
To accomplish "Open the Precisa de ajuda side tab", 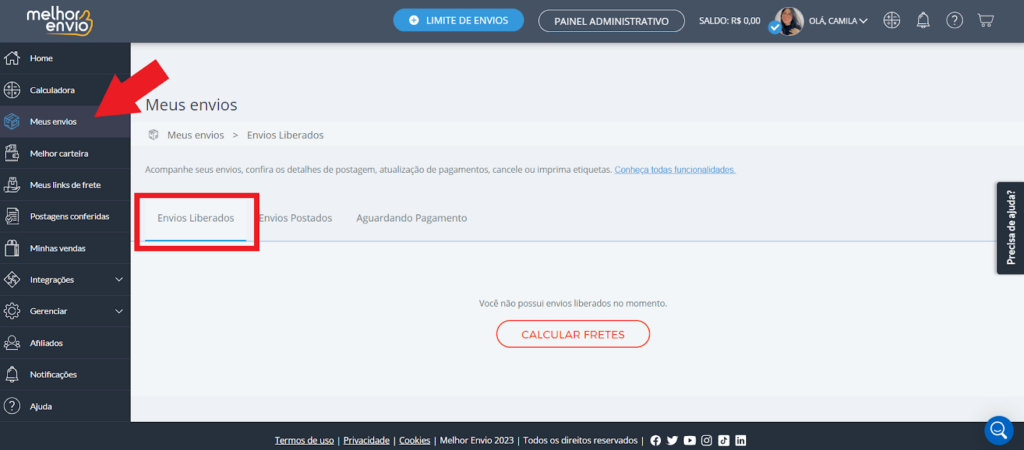I will [1010, 227].
